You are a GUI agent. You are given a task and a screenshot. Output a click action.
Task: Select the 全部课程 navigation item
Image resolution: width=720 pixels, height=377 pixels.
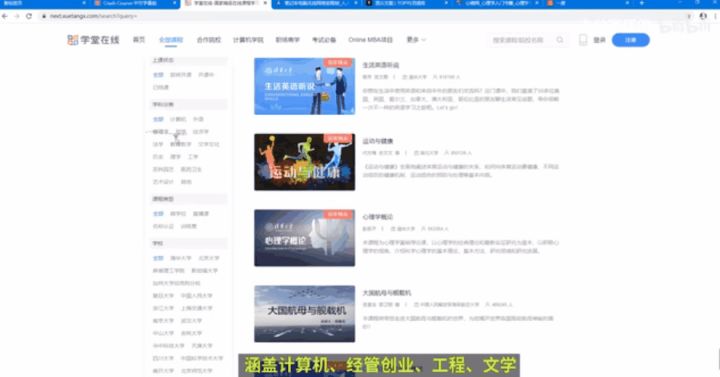point(171,40)
